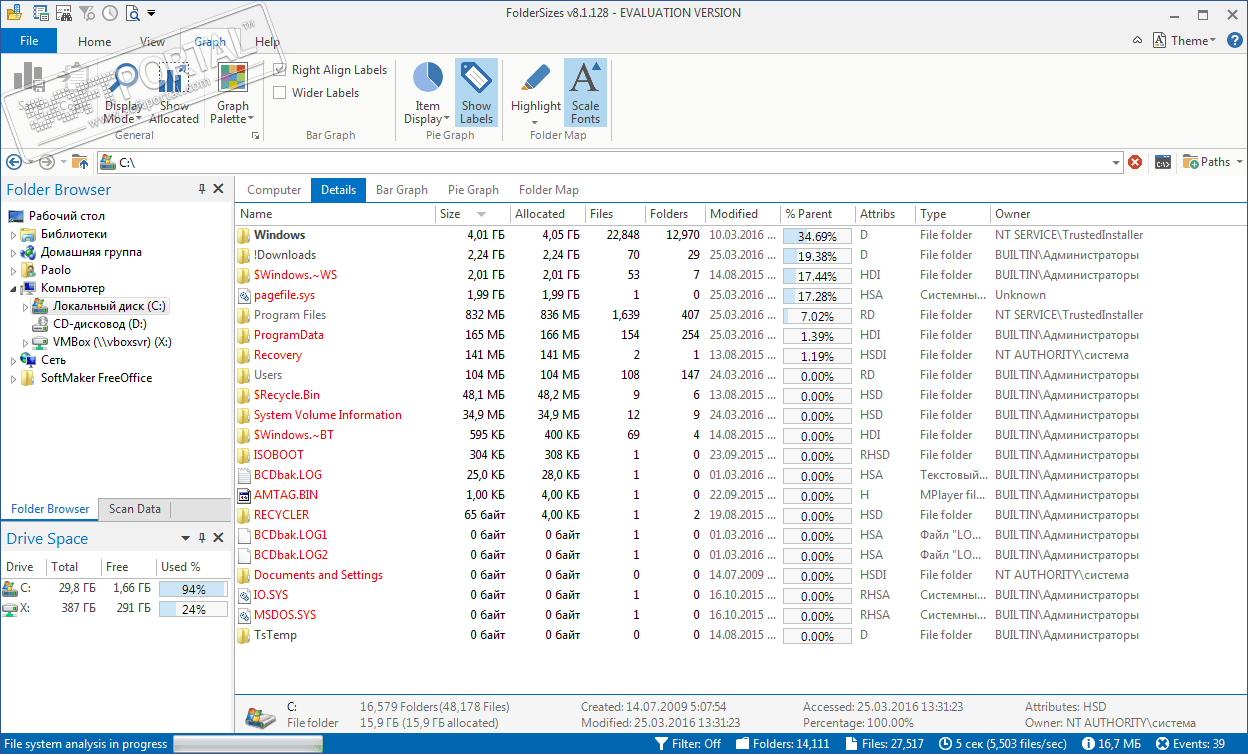The height and width of the screenshot is (754, 1248).
Task: Pin the Drive Space panel
Action: tap(202, 538)
